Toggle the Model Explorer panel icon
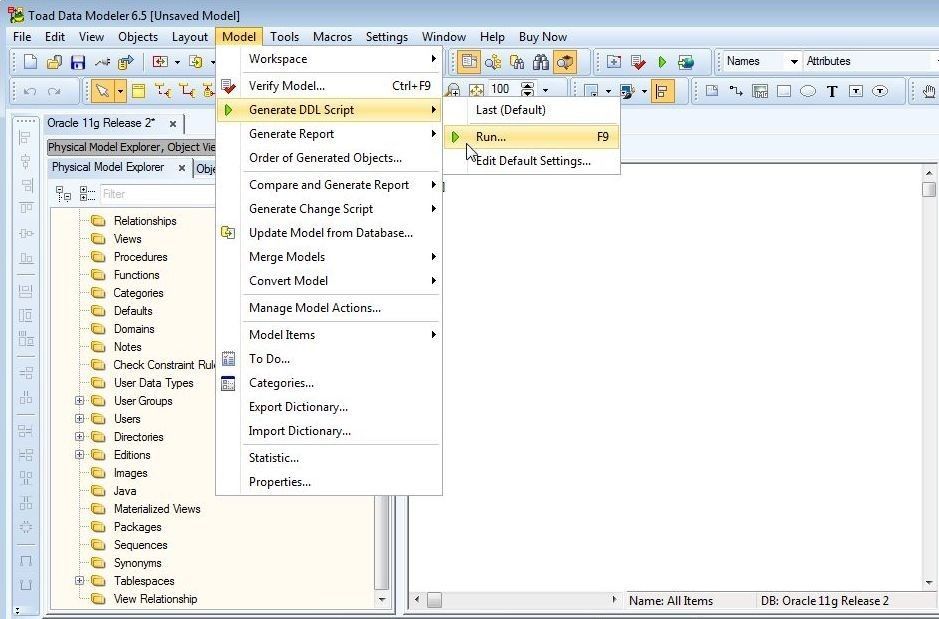 click(x=469, y=62)
